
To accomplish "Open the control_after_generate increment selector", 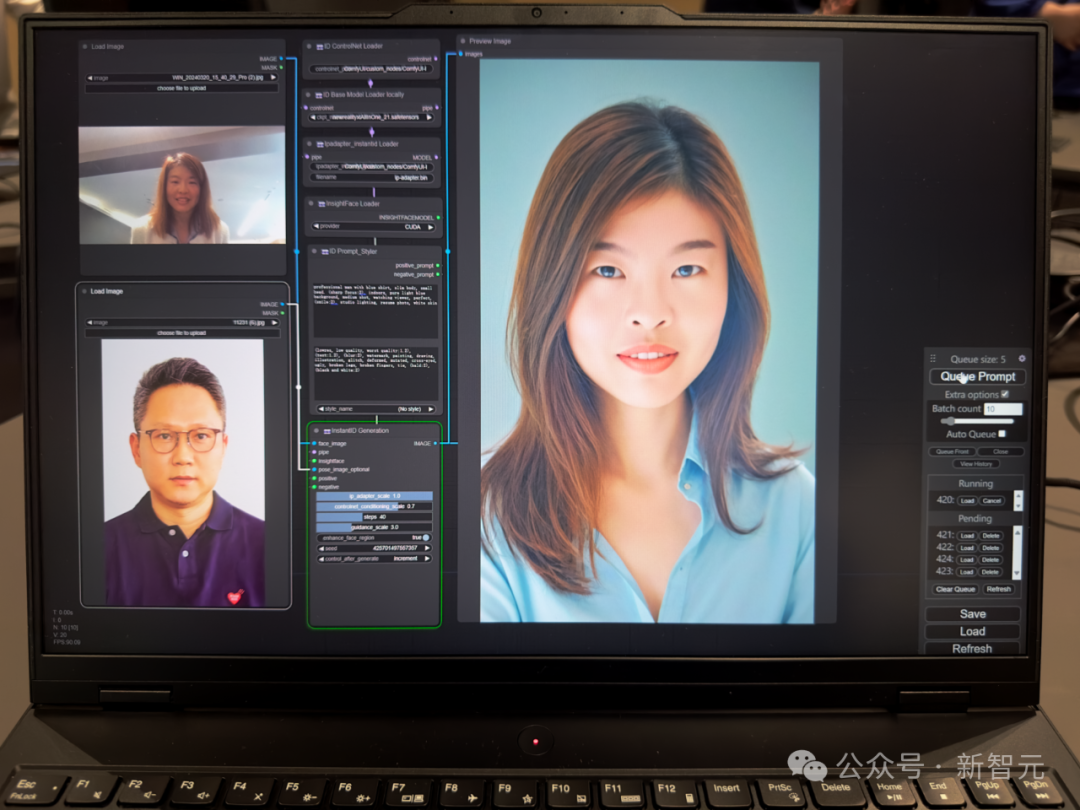I will pos(375,559).
